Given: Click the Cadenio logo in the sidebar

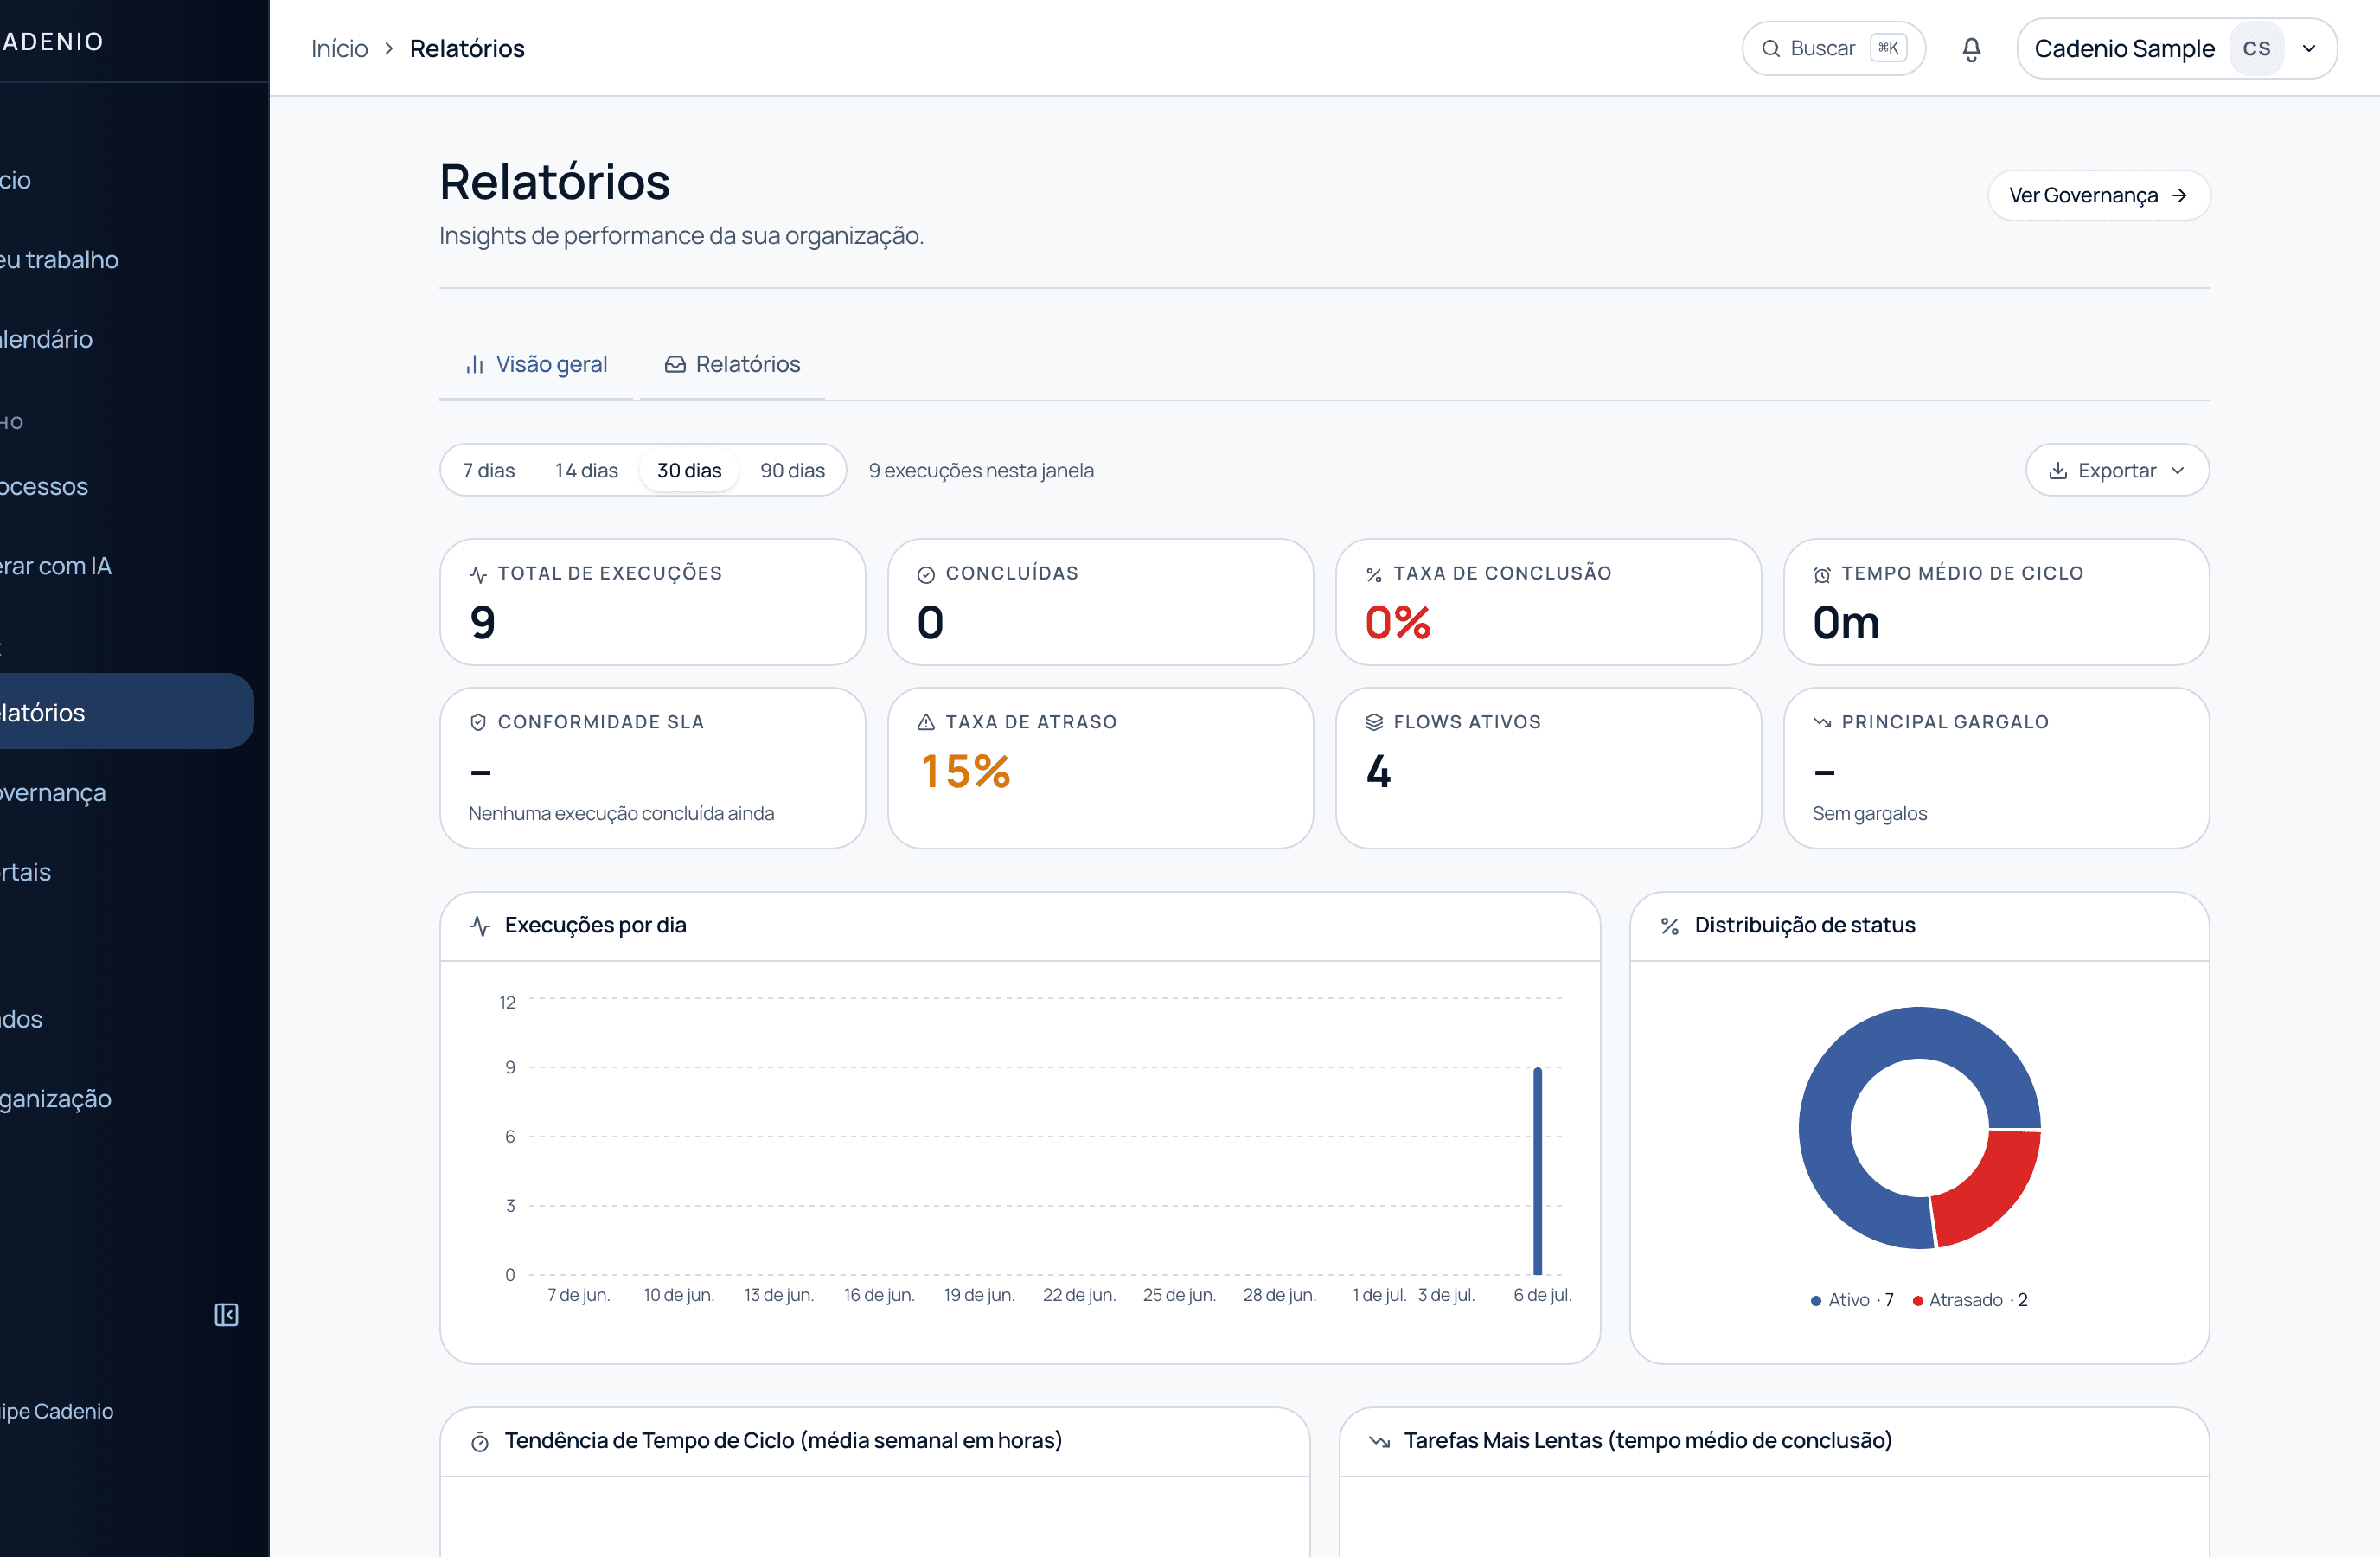Looking at the screenshot, I should 52,42.
